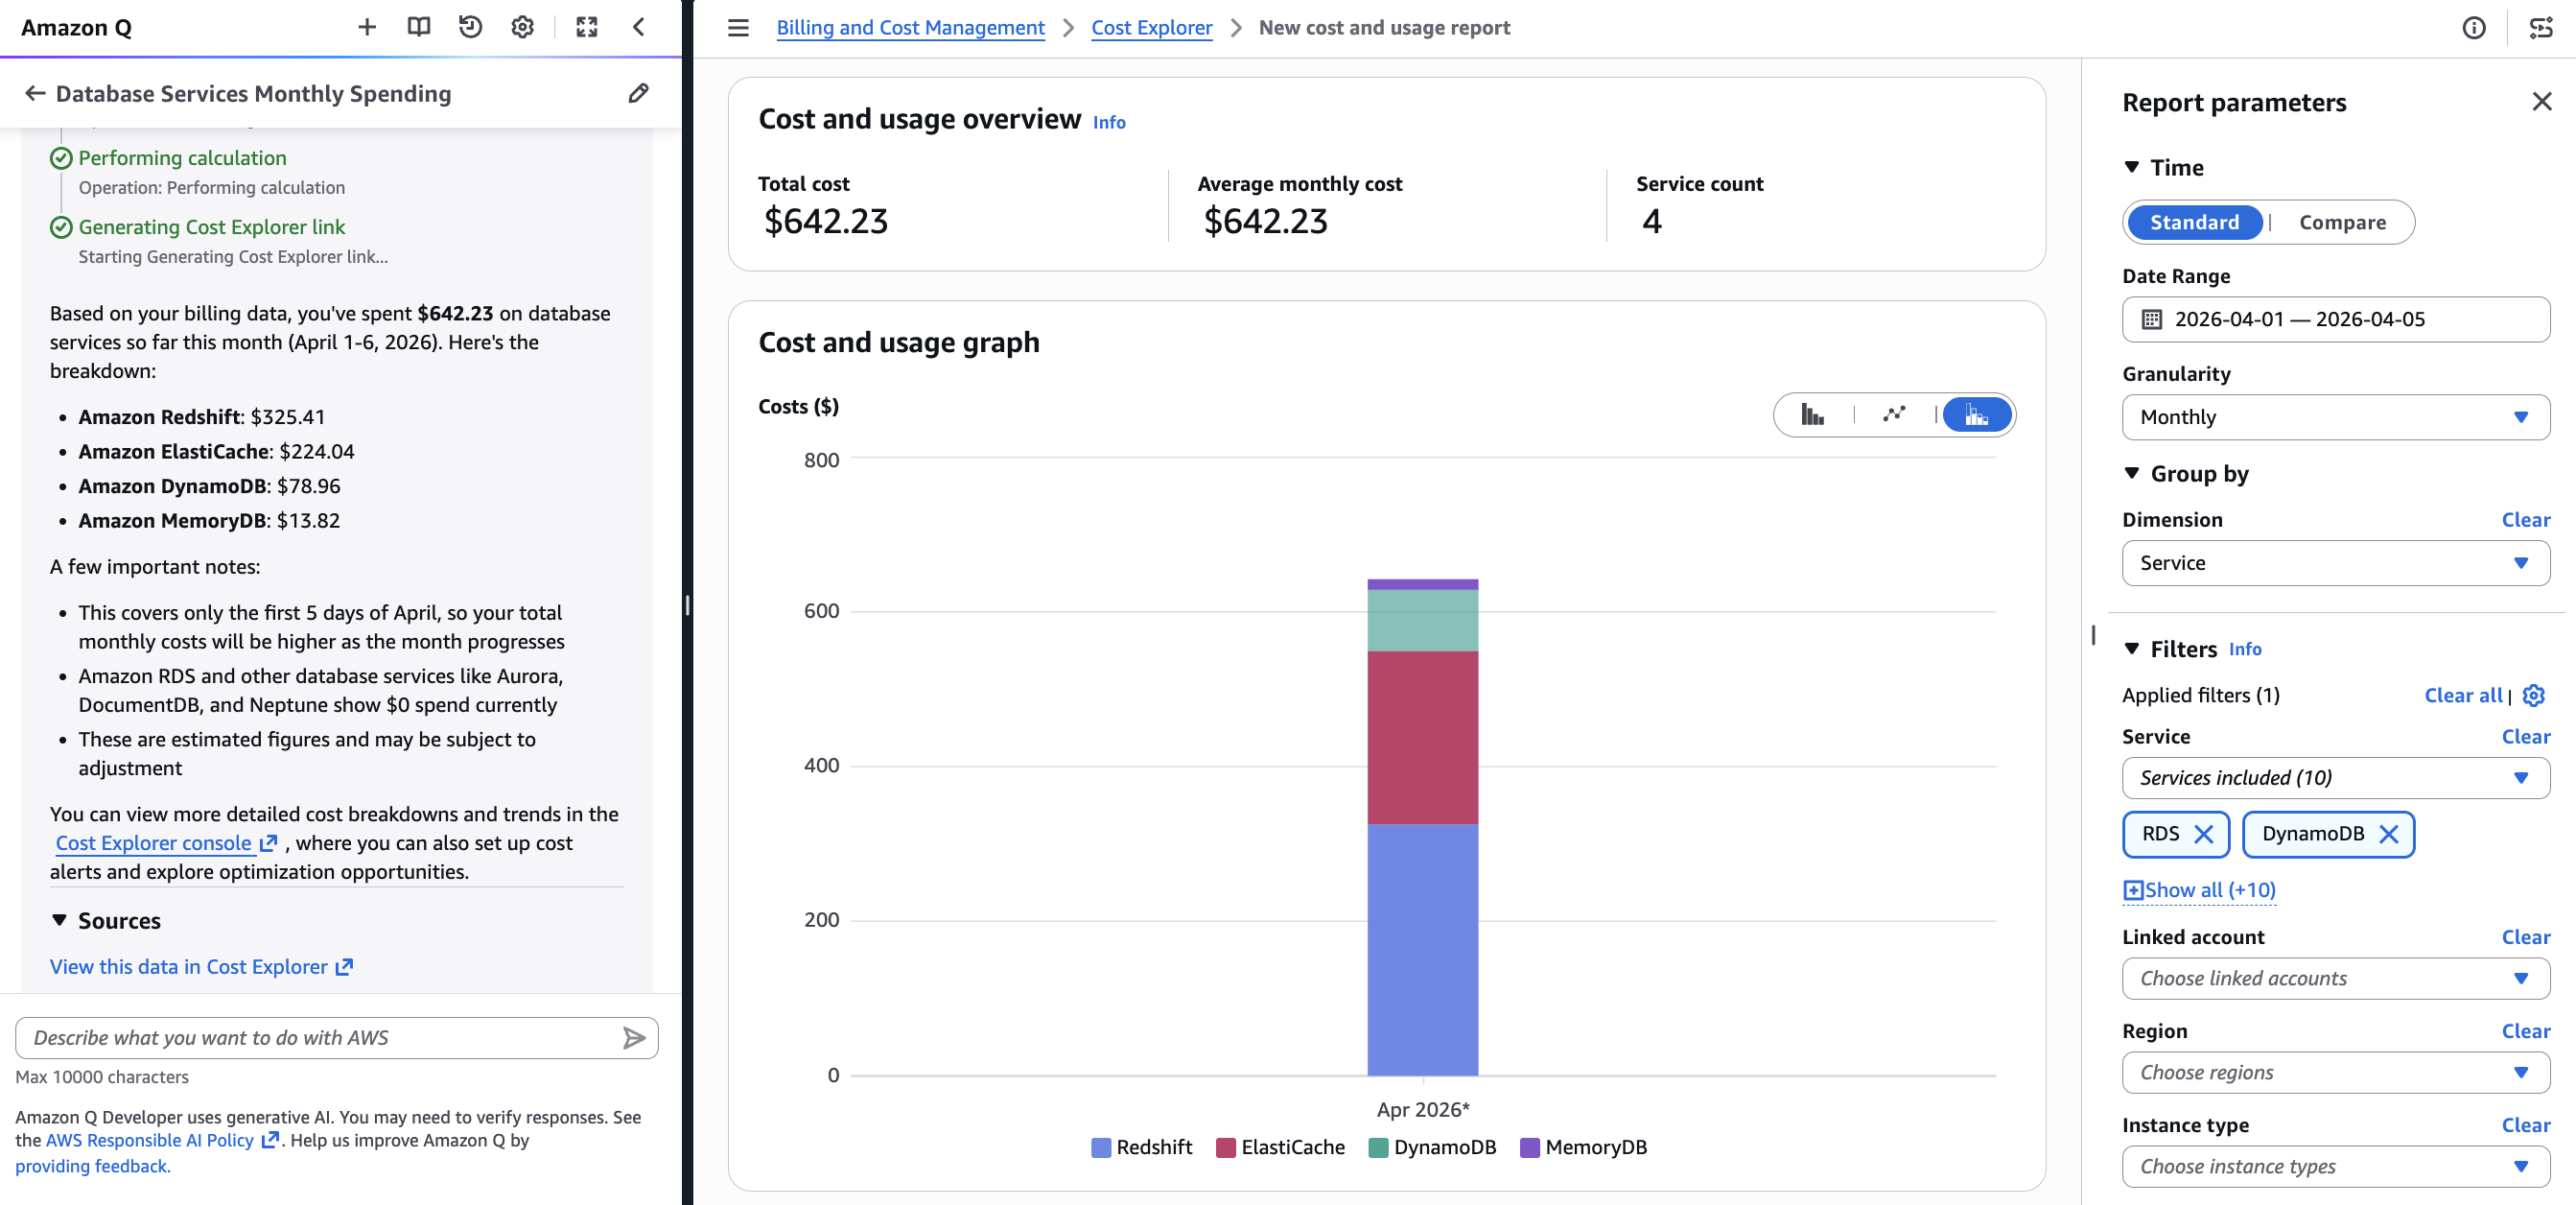Open Cost Explorer from the breadcrumb
Viewport: 2576px width, 1205px height.
click(x=1151, y=27)
